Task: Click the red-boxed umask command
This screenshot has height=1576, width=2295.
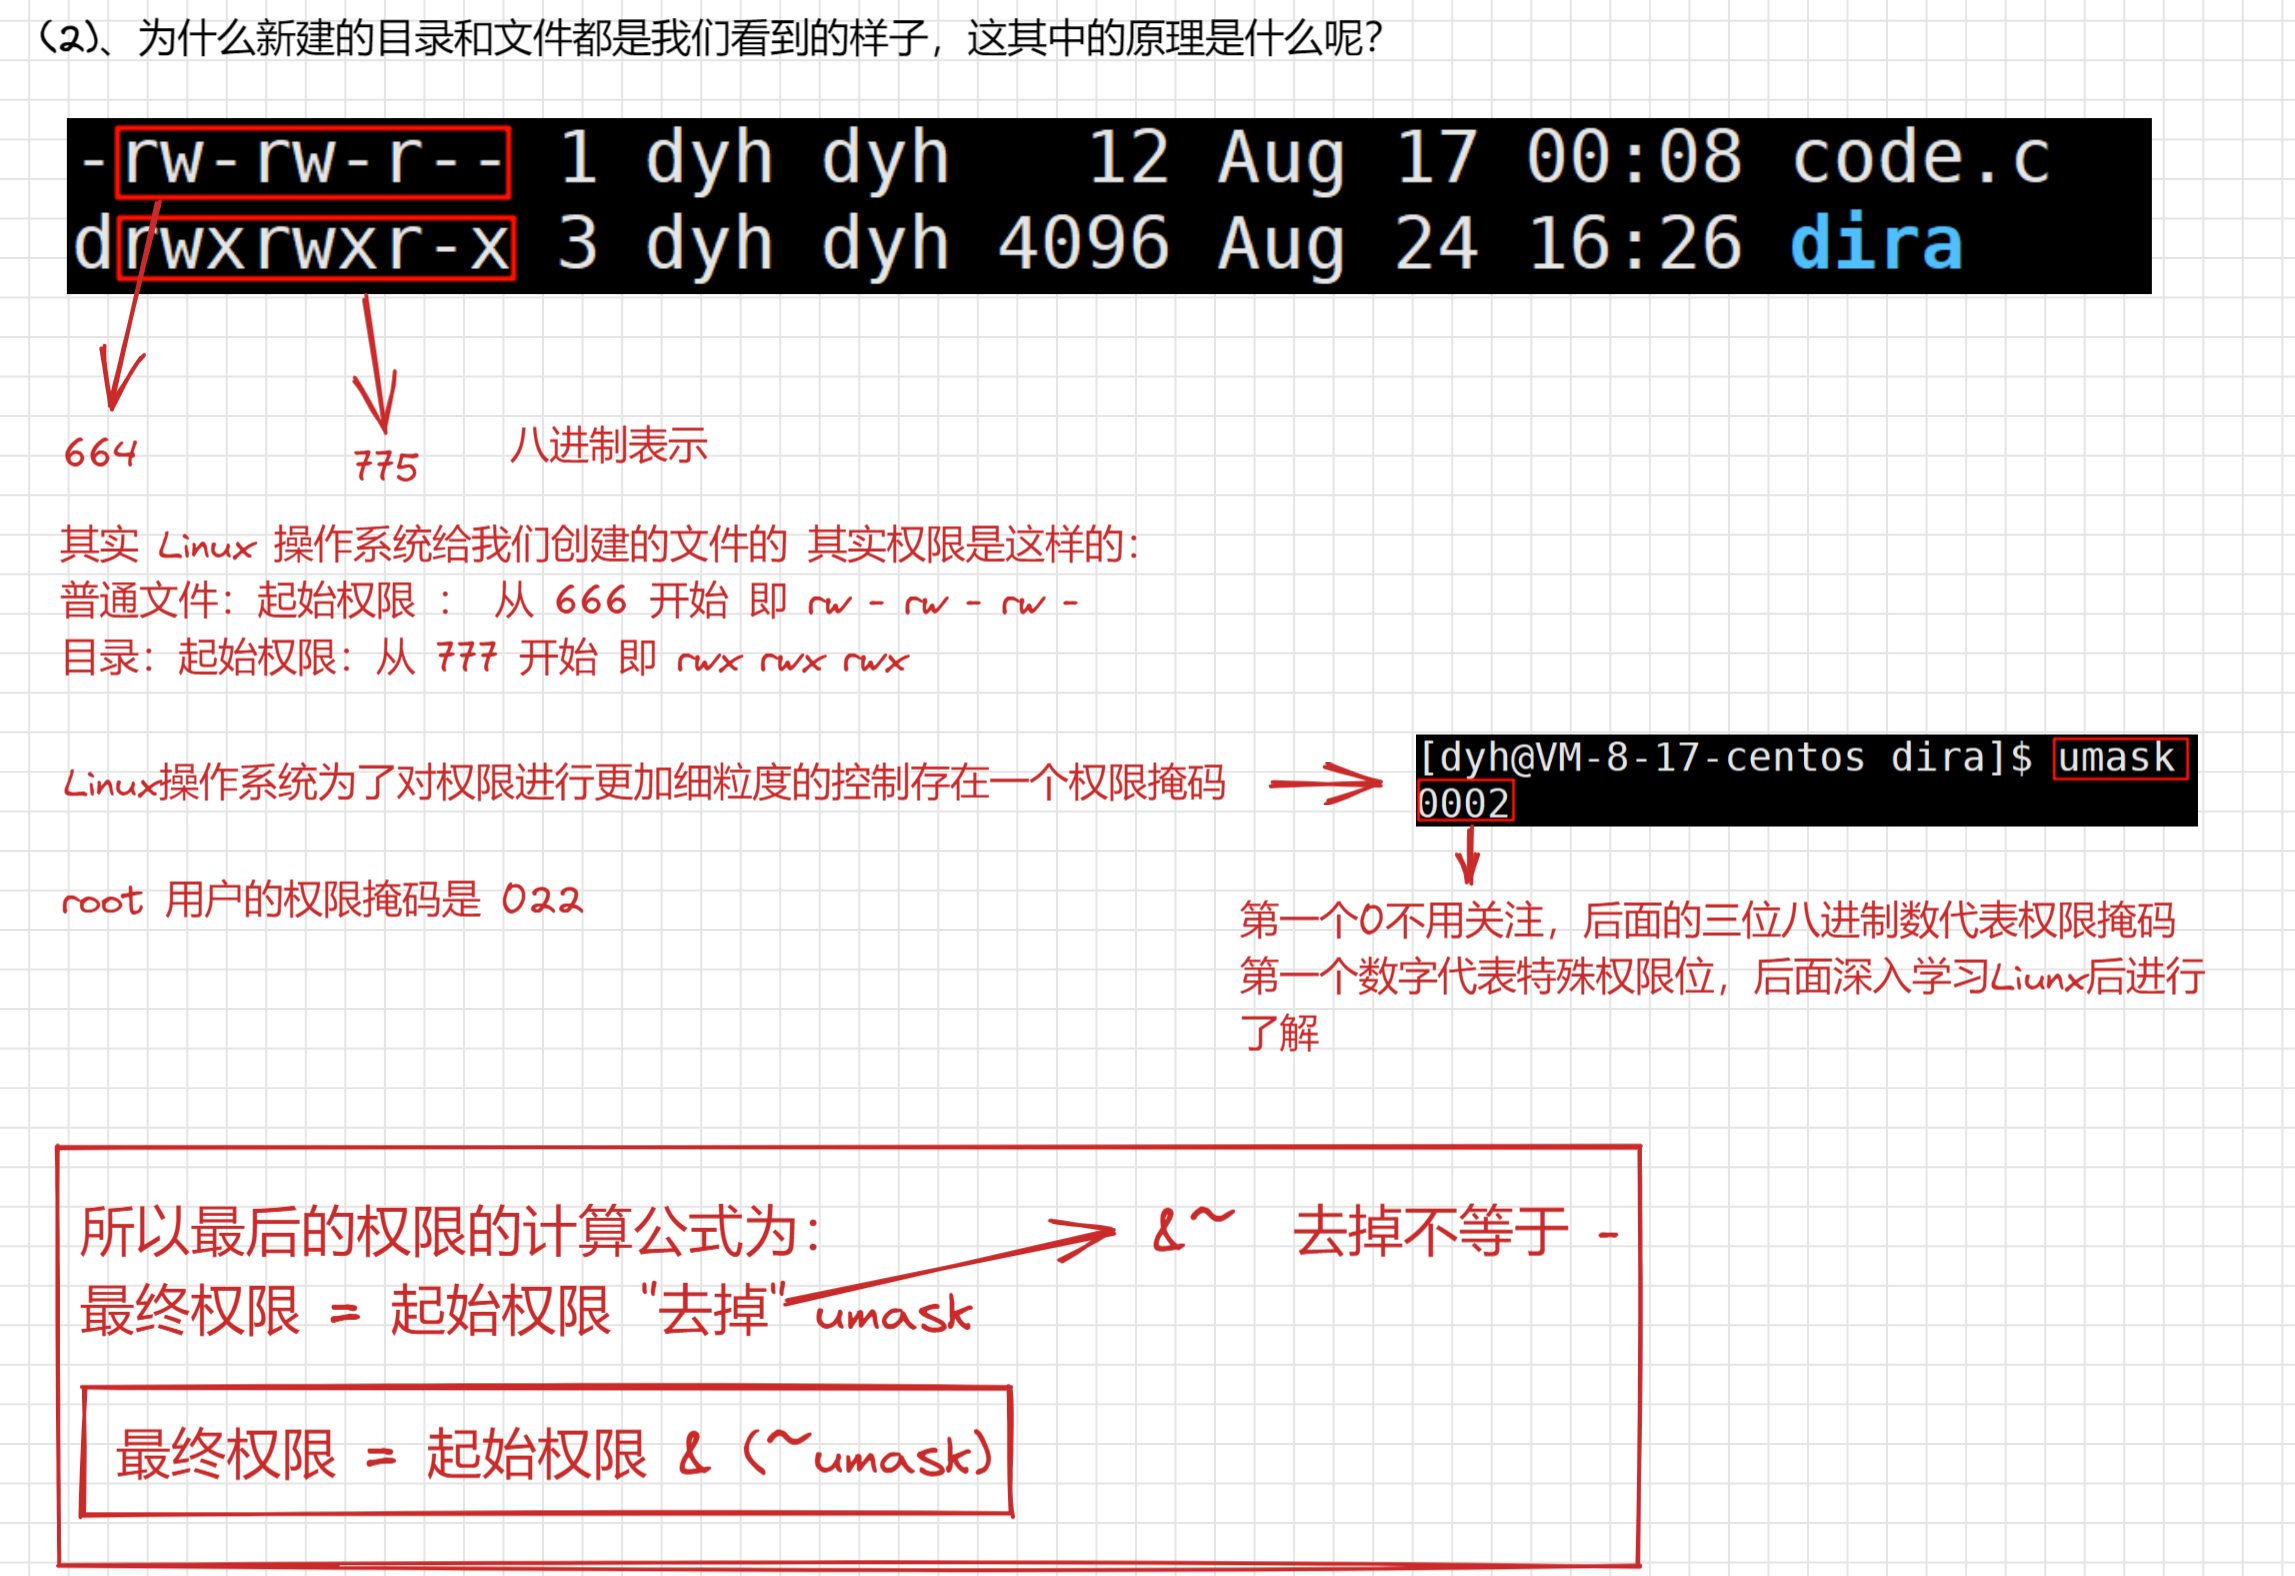Action: [x=2119, y=758]
